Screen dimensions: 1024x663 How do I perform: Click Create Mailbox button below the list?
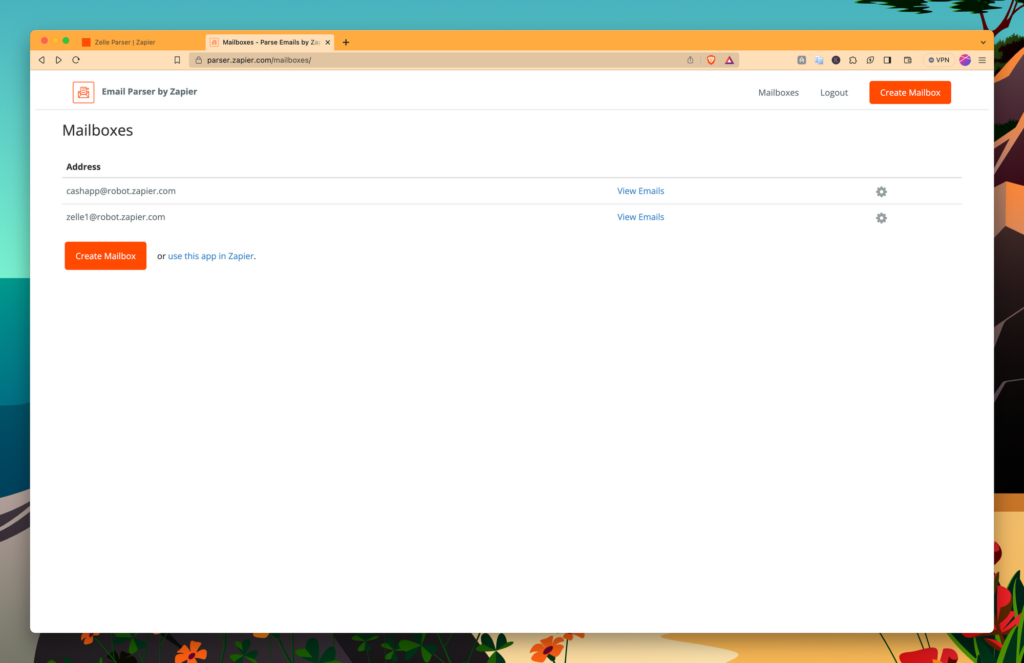(x=105, y=256)
